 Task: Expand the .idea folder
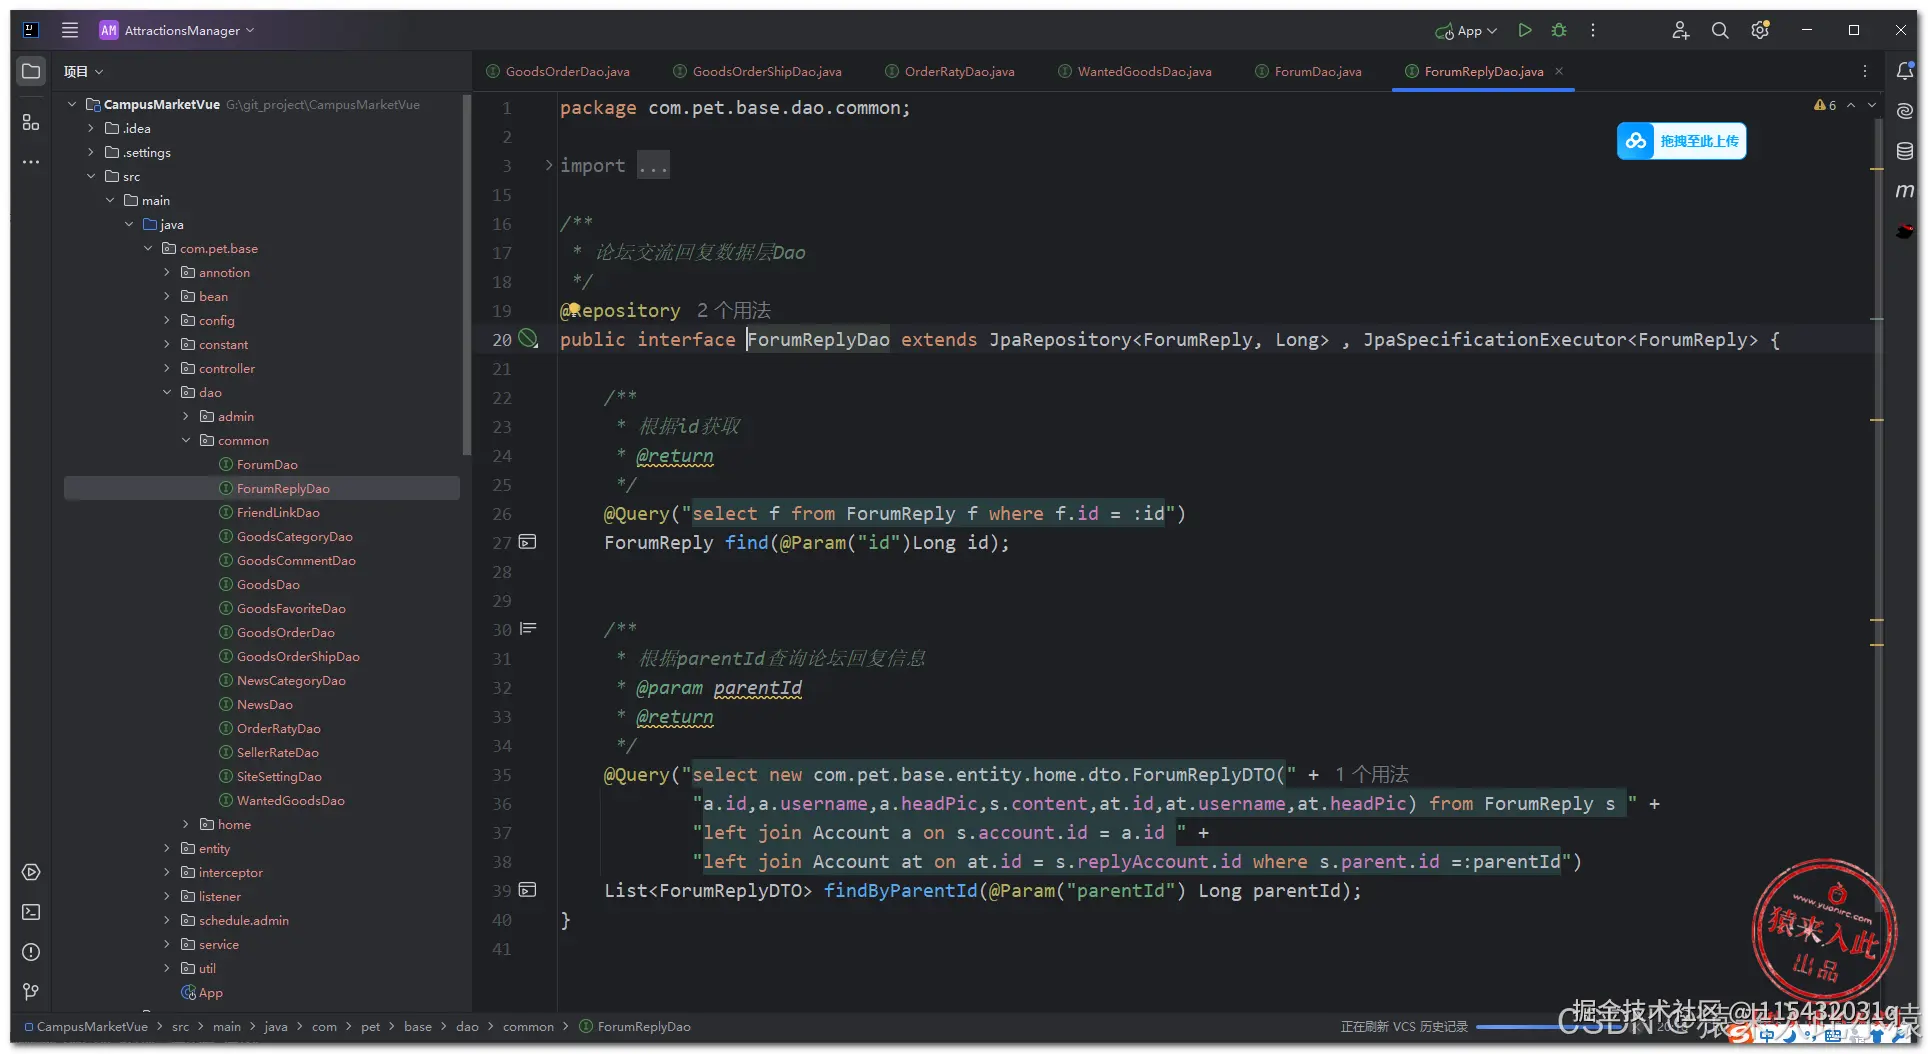91,128
